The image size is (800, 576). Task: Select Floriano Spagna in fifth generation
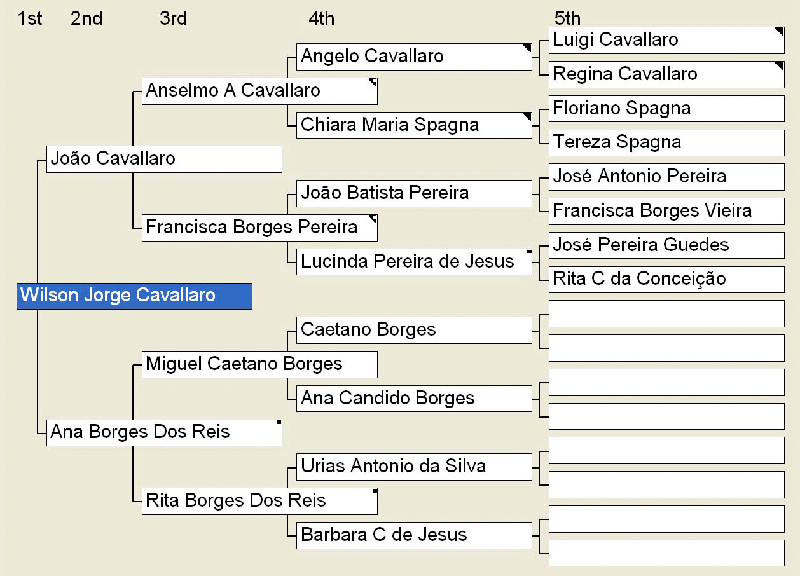pos(666,108)
